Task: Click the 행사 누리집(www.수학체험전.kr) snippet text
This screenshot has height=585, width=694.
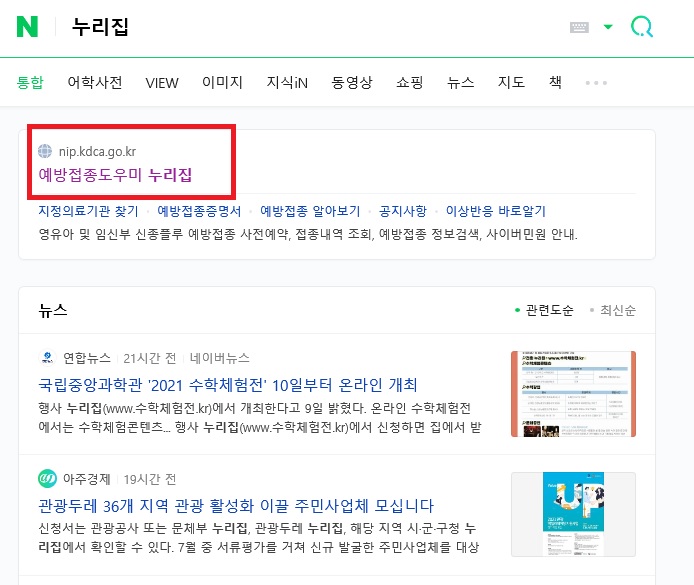Action: coord(260,417)
